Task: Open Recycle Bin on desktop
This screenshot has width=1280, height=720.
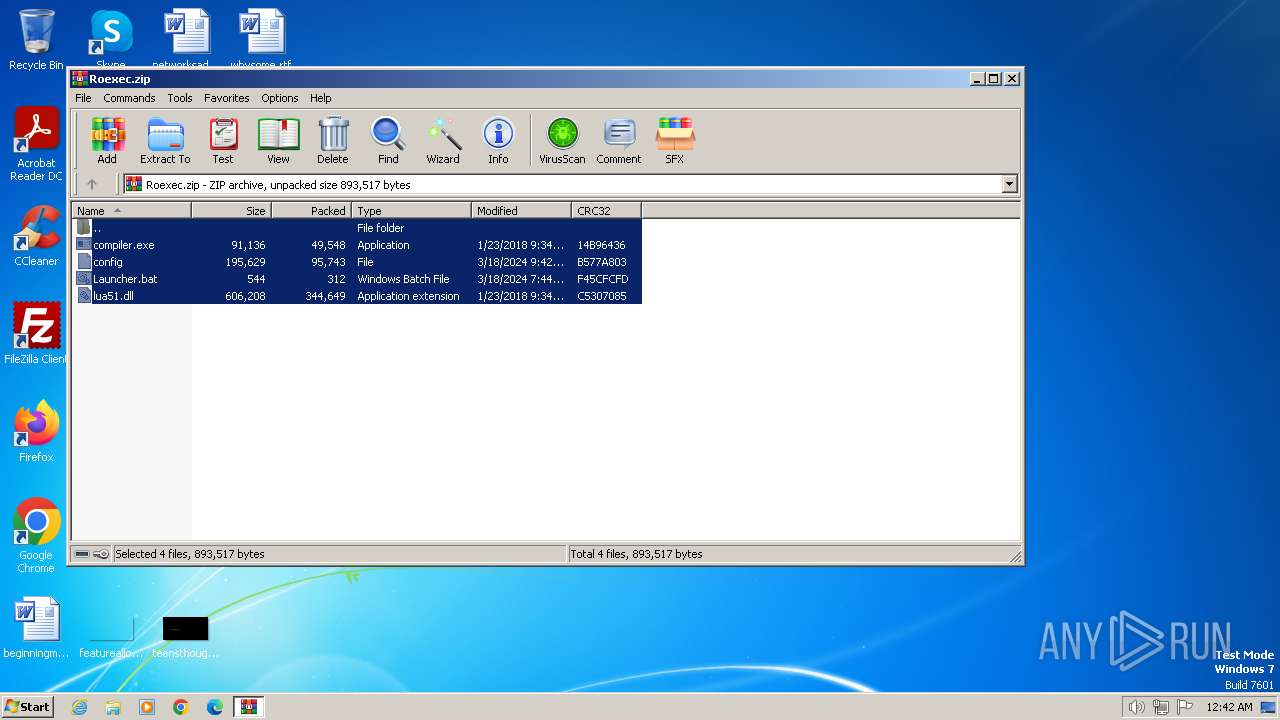Action: (36, 40)
